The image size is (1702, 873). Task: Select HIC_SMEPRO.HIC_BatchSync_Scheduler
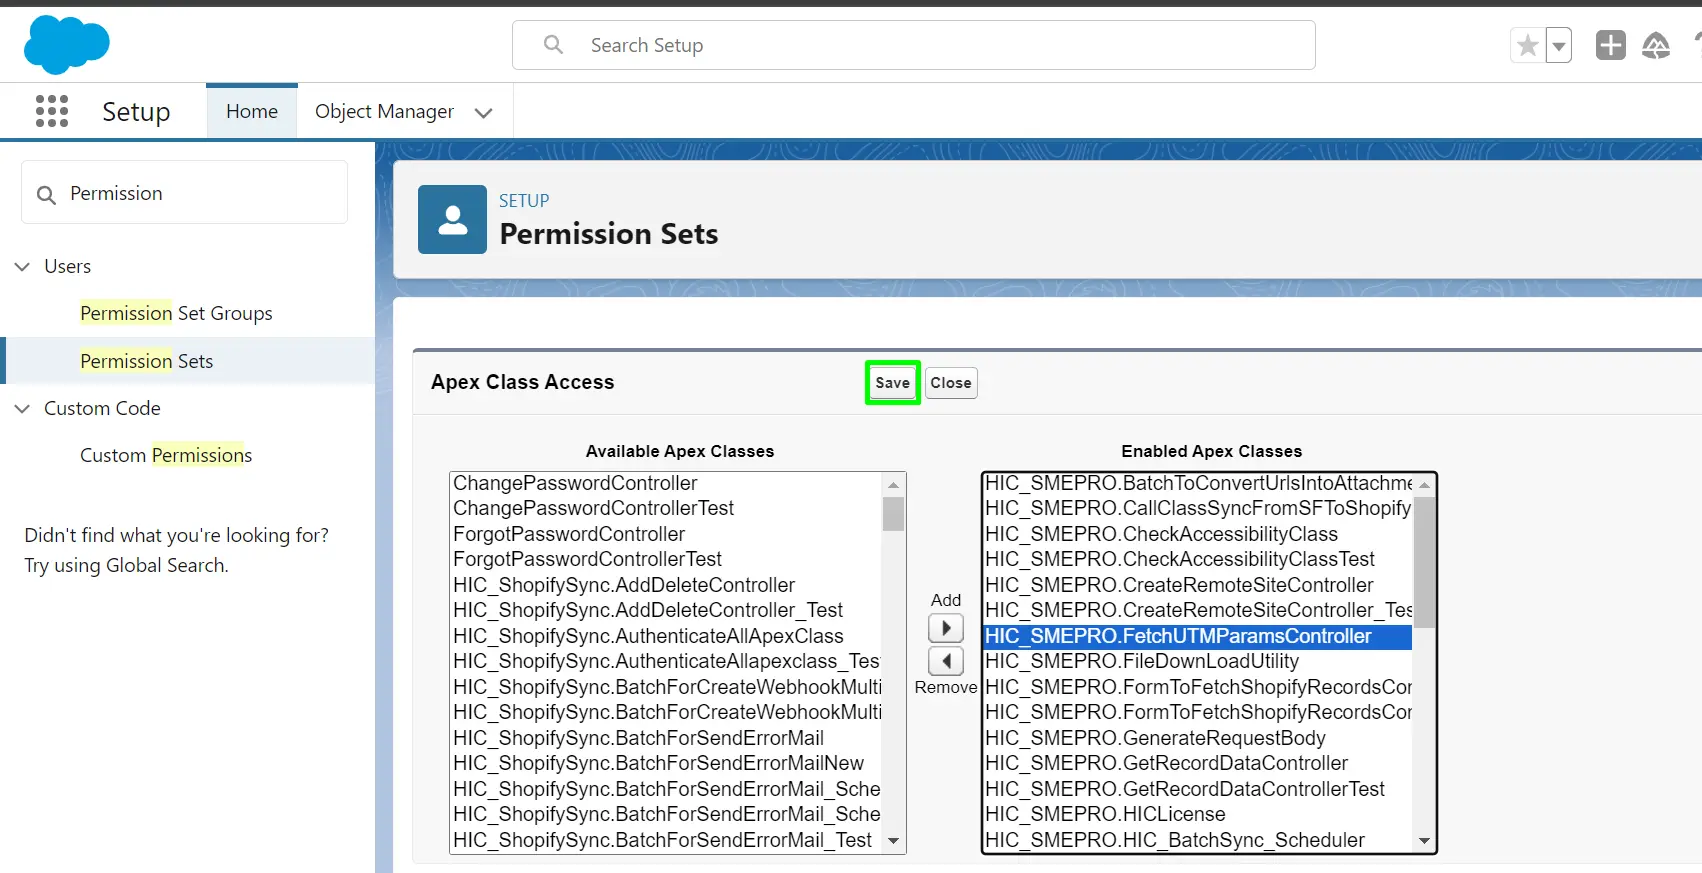(1198, 840)
